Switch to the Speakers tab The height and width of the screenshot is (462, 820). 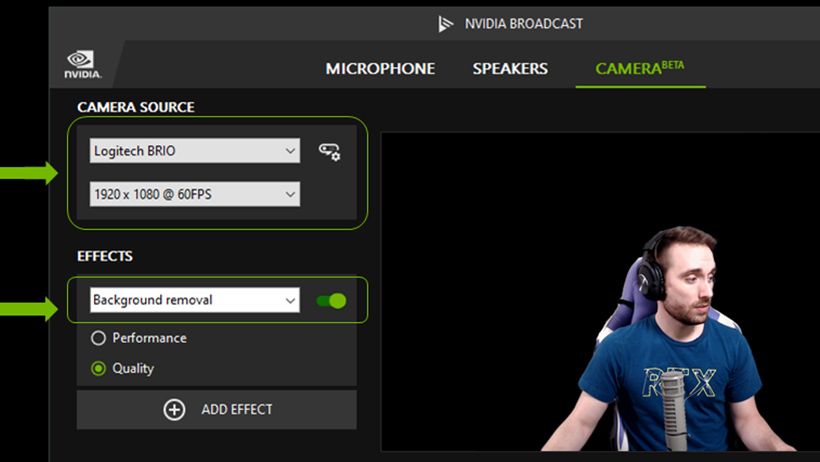point(510,69)
